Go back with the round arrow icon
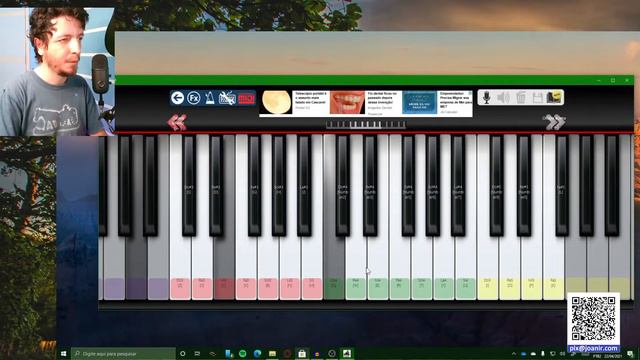This screenshot has height=360, width=640. click(x=178, y=98)
